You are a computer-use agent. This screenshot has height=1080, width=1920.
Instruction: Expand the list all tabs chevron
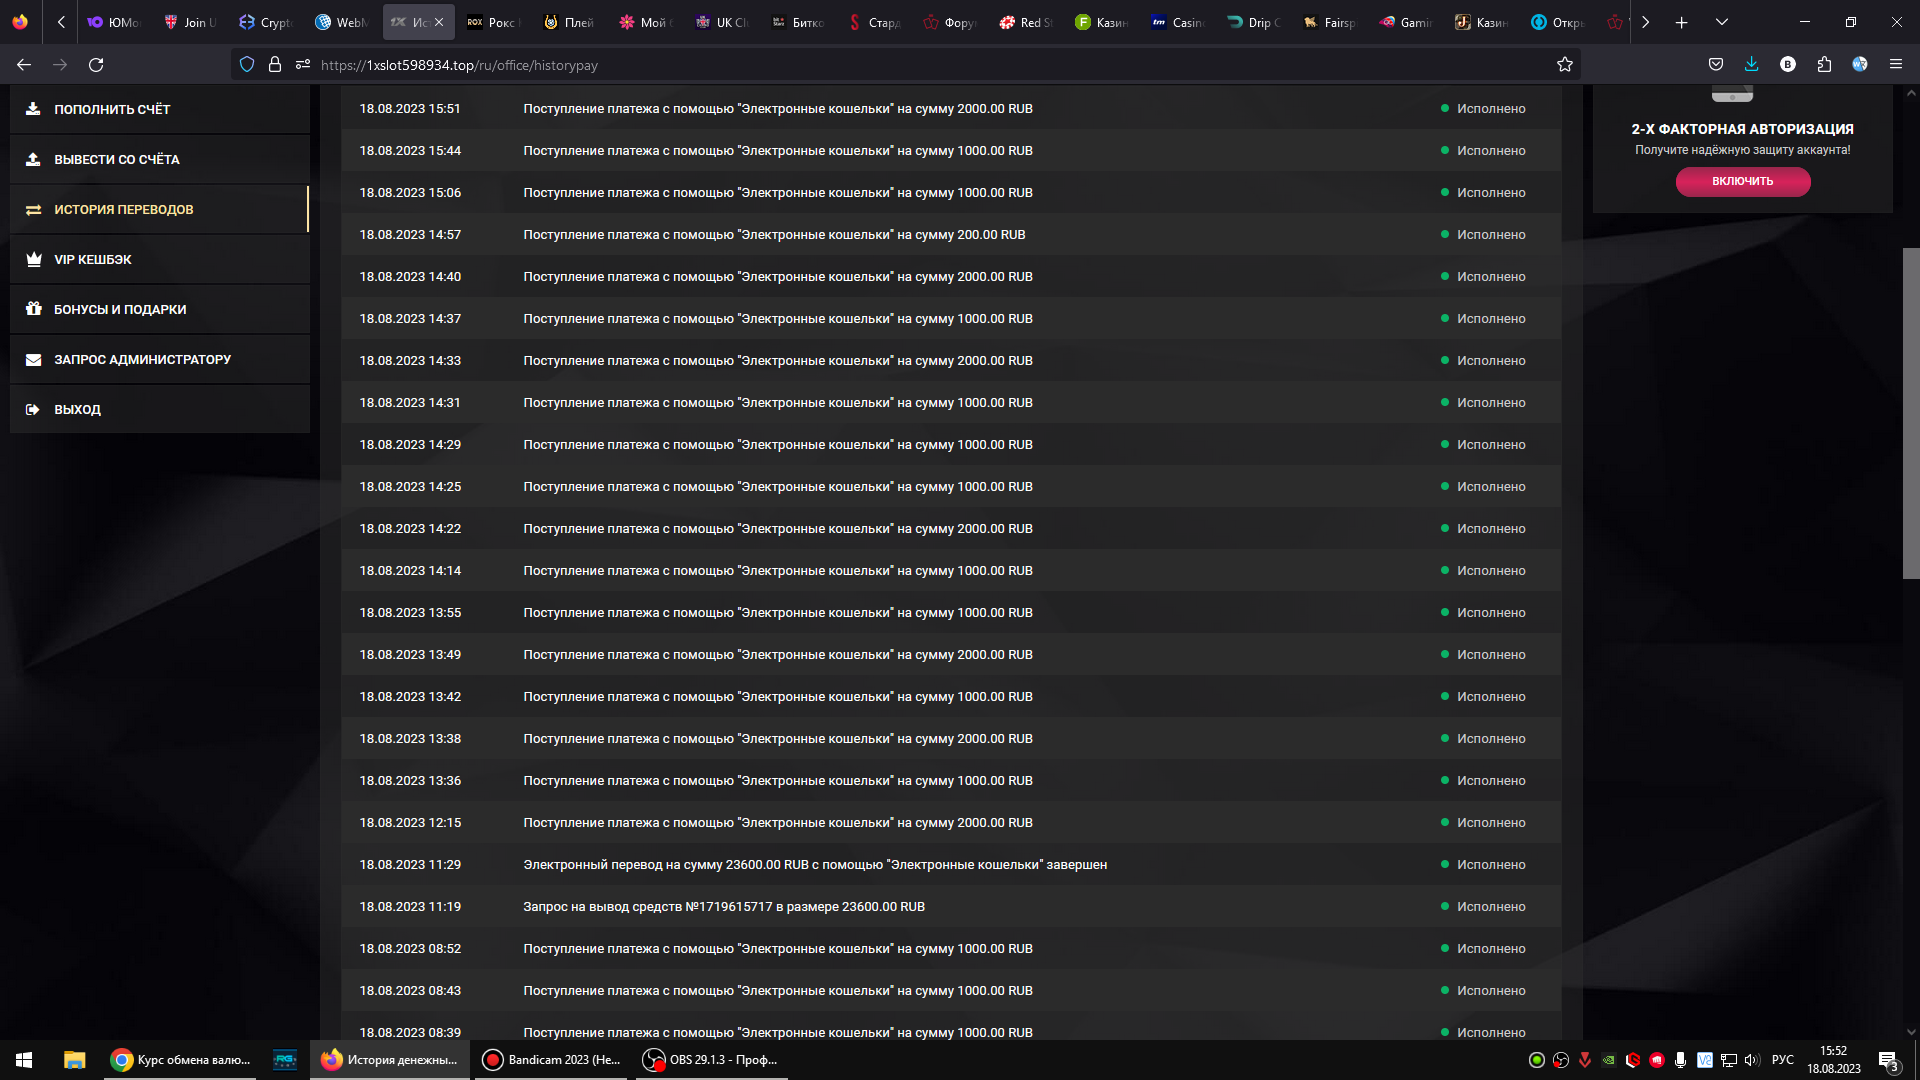[x=1722, y=22]
